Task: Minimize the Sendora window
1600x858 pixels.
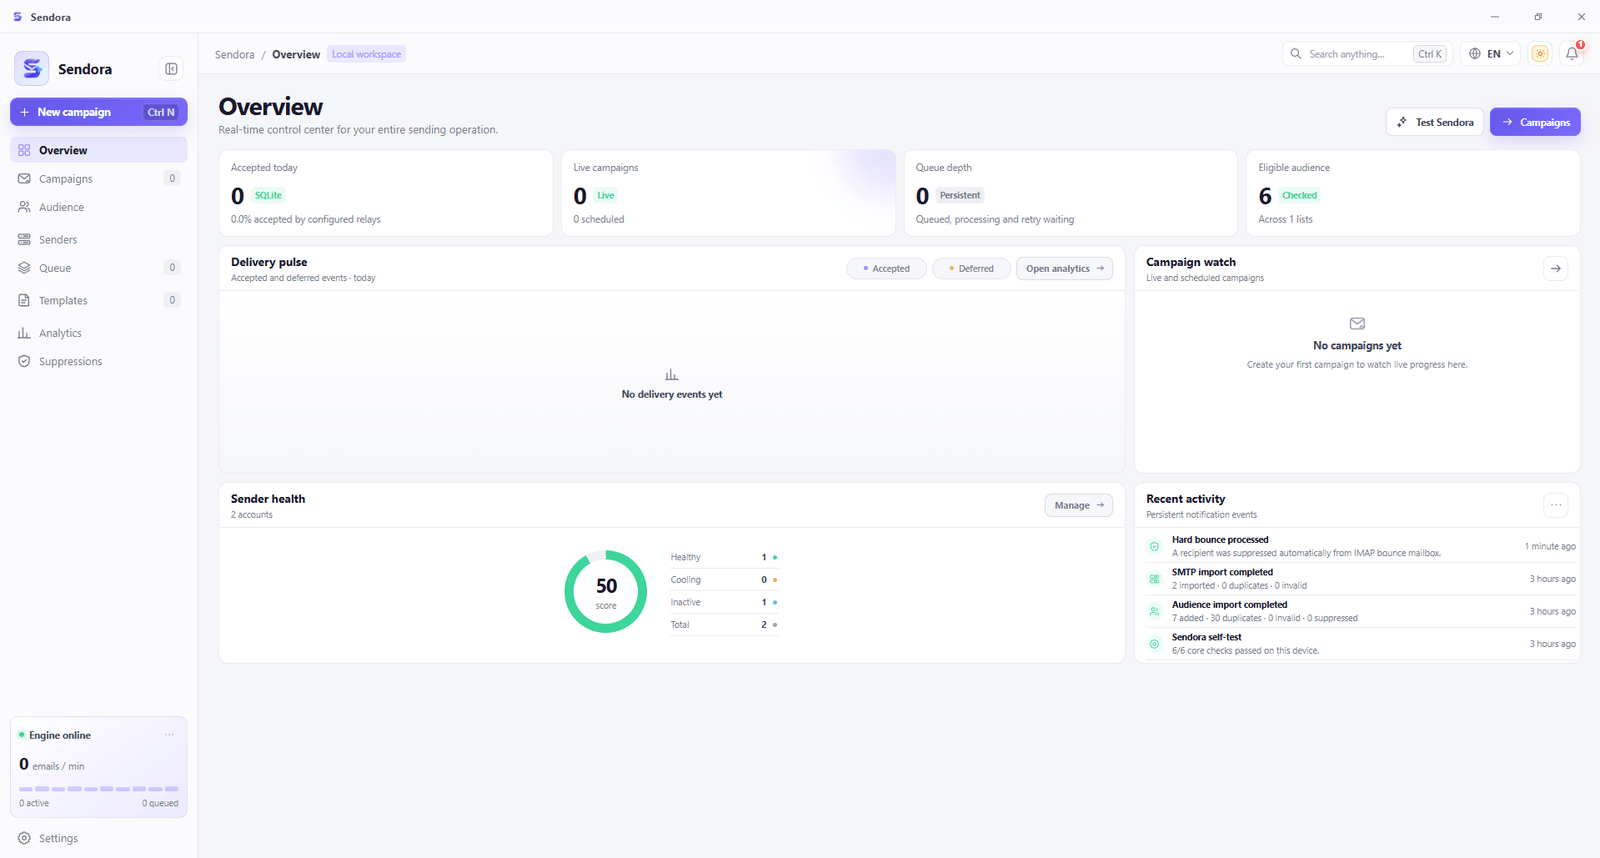Action: point(1495,17)
